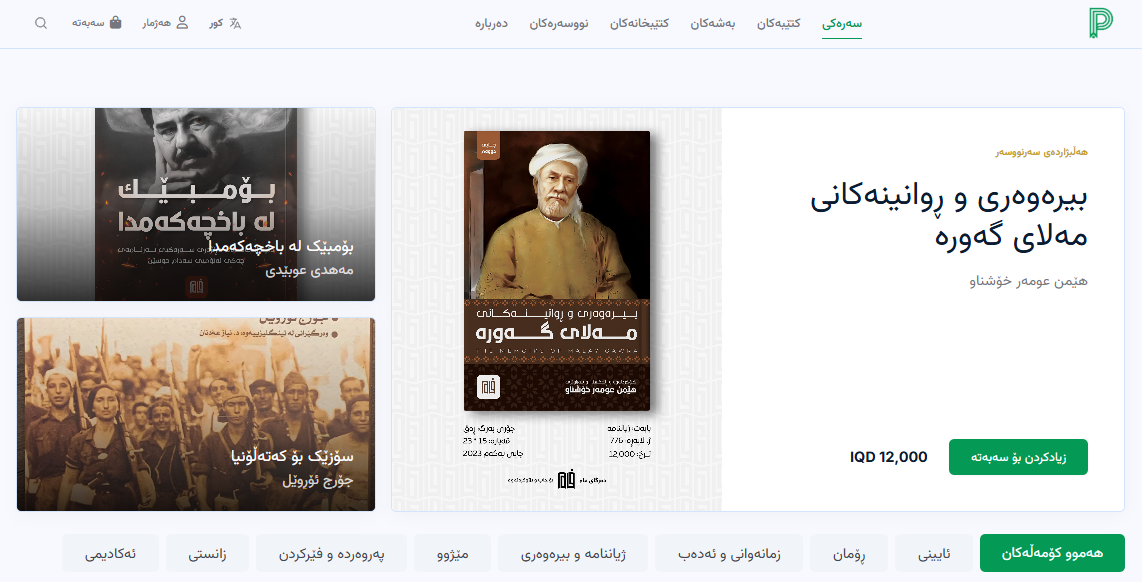Viewport: 1142px width, 582px height.
Task: Click the کور language label
Action: (216, 23)
